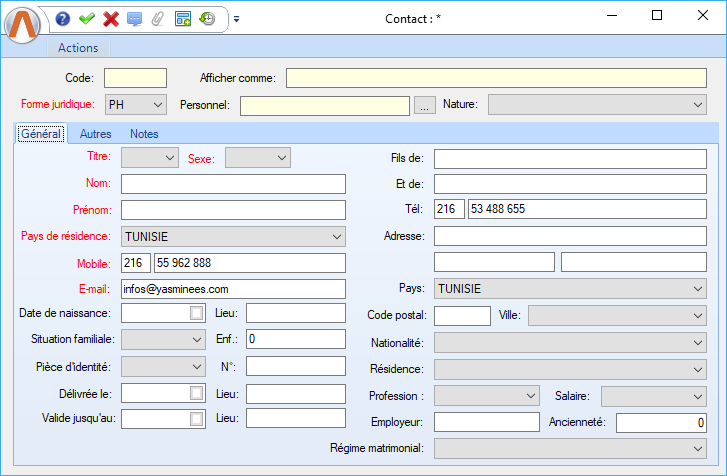727x476 pixels.
Task: Open the Actions menu
Action: (x=78, y=48)
